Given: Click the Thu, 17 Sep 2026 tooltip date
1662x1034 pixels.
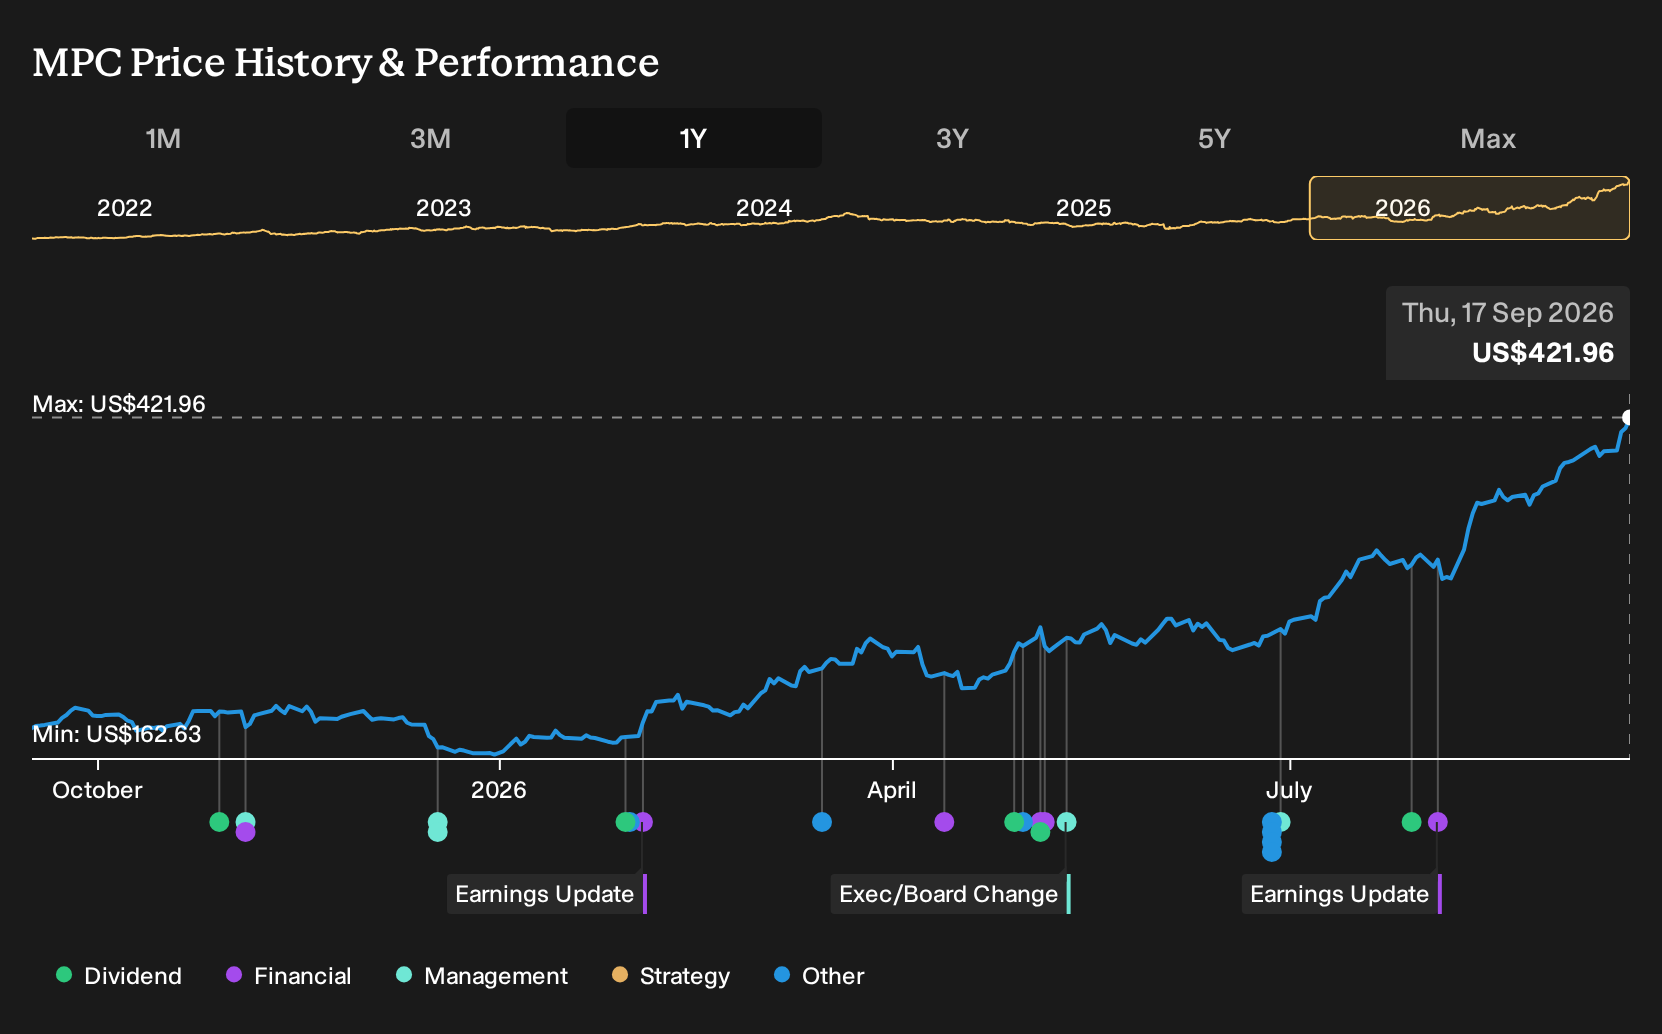Looking at the screenshot, I should tap(1507, 313).
